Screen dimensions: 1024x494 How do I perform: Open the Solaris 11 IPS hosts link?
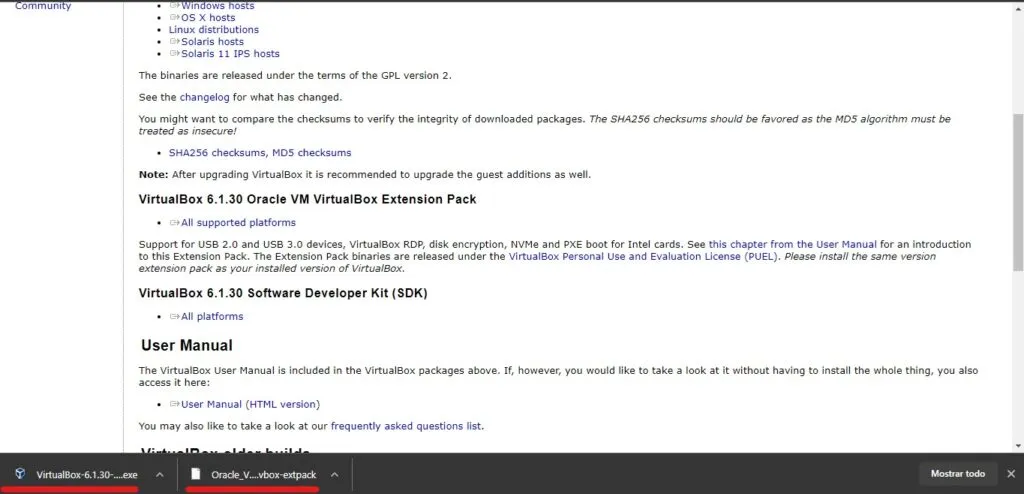pos(230,54)
